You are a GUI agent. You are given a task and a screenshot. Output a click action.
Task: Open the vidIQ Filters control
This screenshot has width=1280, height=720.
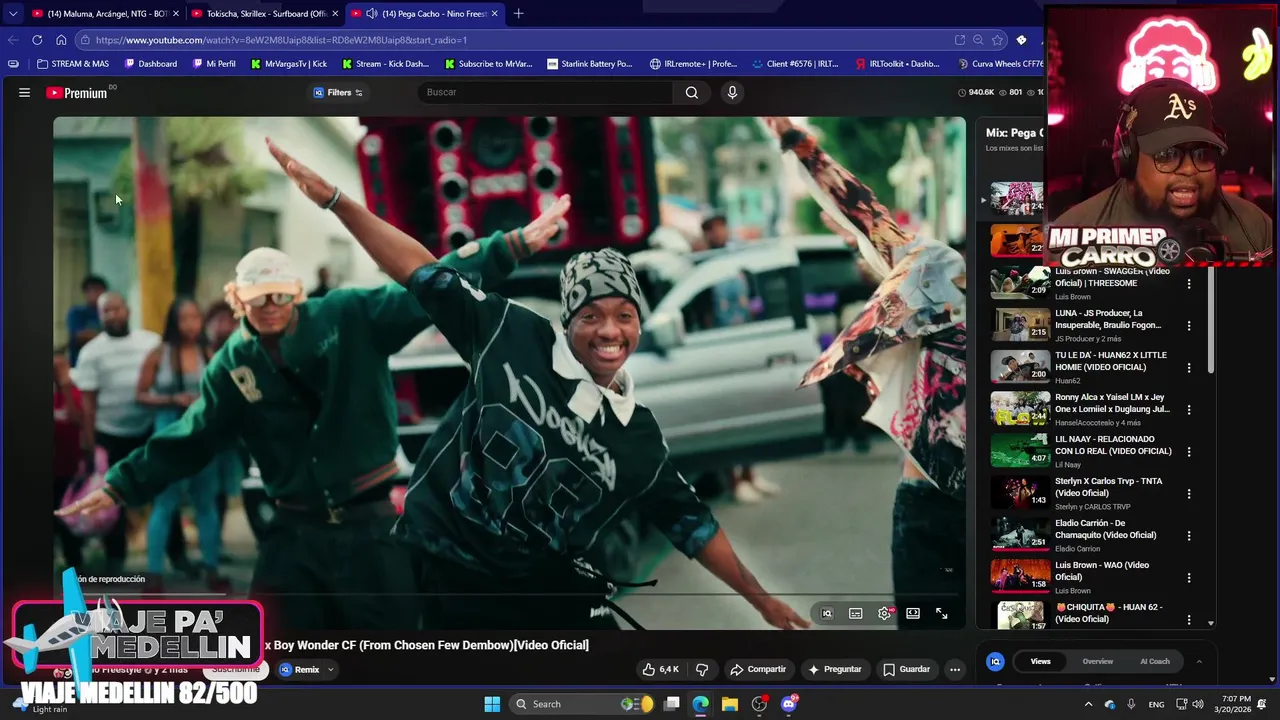tap(338, 93)
